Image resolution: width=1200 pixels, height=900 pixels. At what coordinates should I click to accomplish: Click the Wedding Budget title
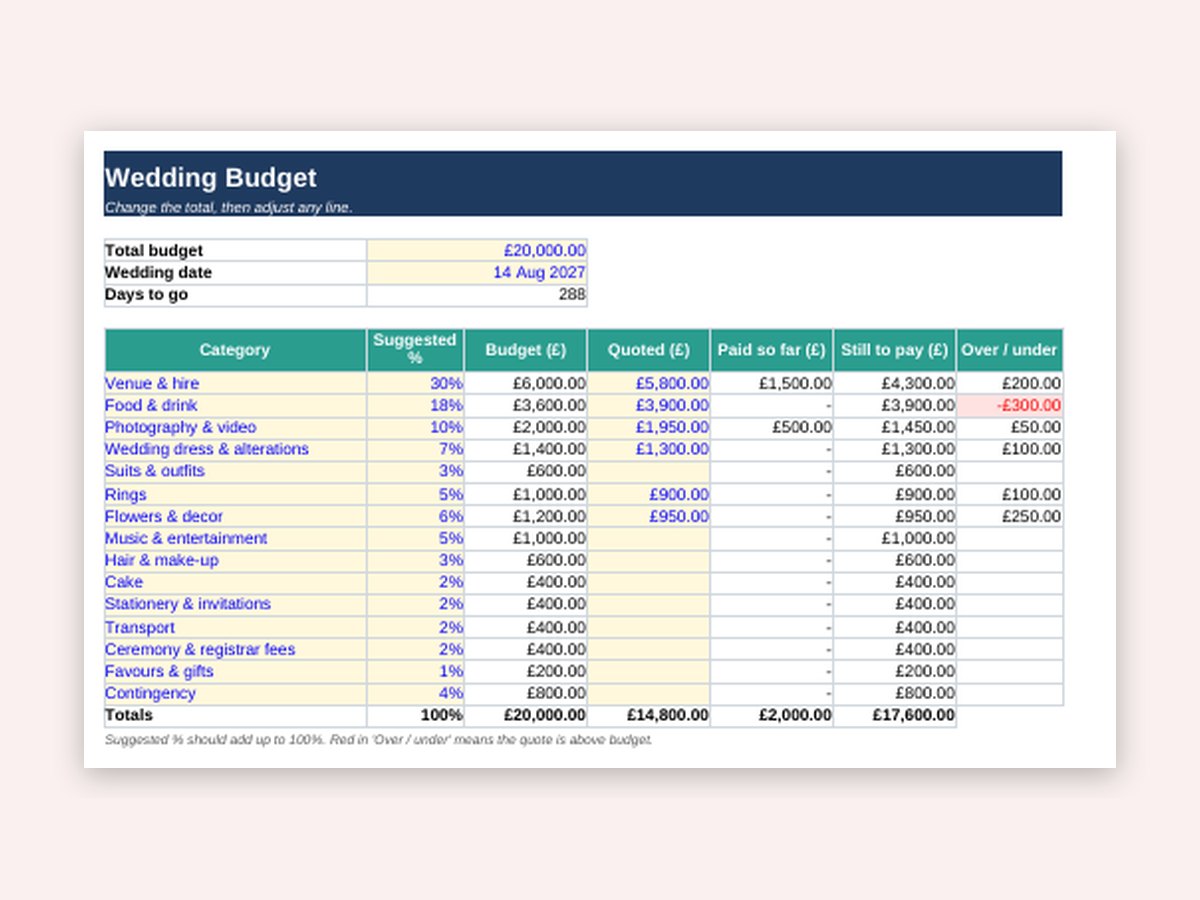click(x=211, y=178)
